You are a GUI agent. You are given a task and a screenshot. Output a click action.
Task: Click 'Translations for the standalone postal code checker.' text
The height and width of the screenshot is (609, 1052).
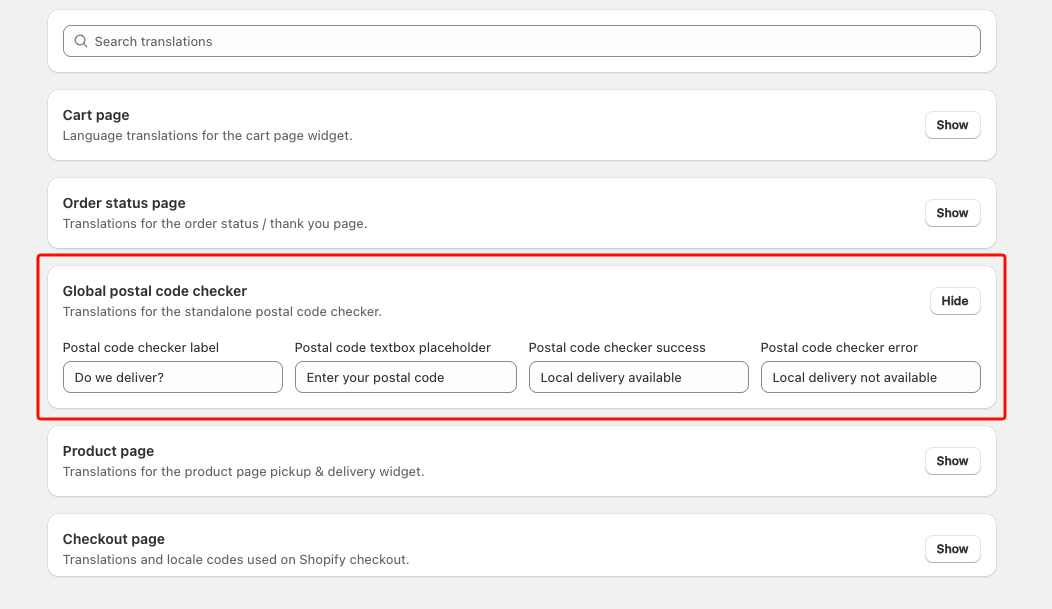point(222,311)
